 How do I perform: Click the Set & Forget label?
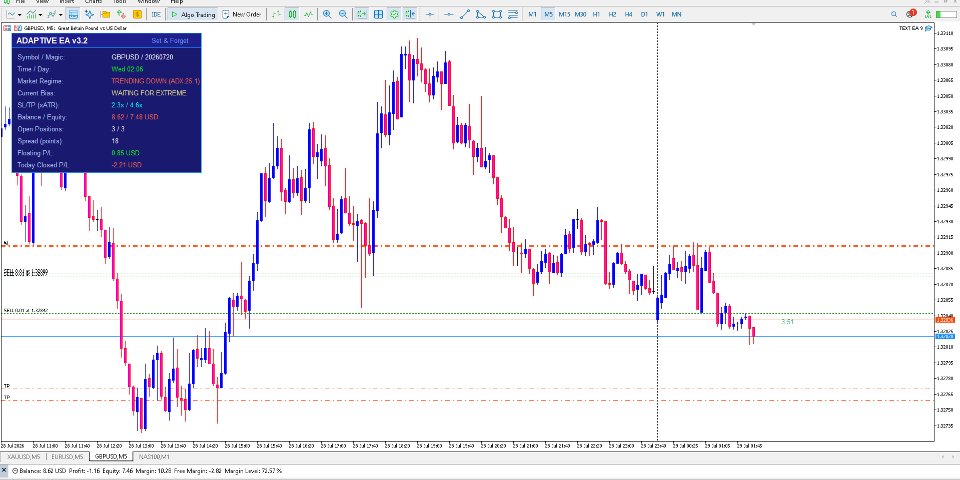click(170, 40)
